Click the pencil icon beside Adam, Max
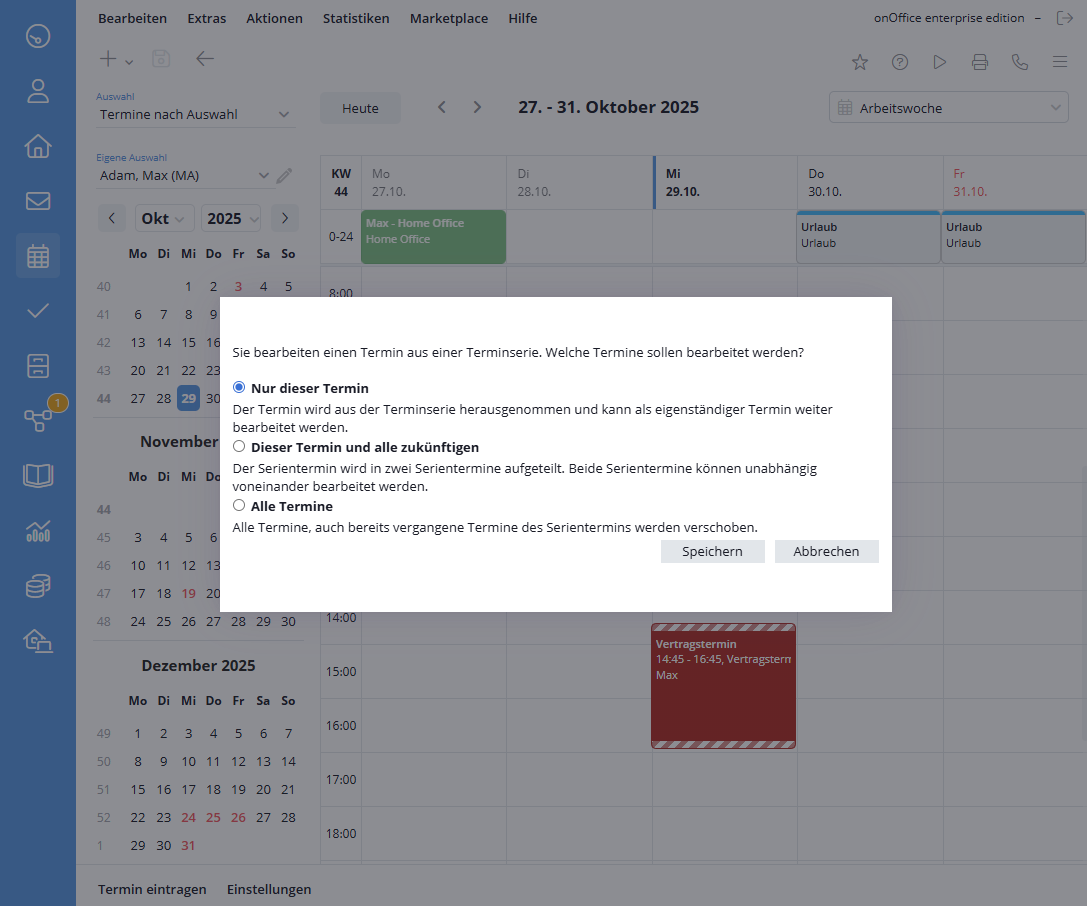1087x906 pixels. (285, 176)
